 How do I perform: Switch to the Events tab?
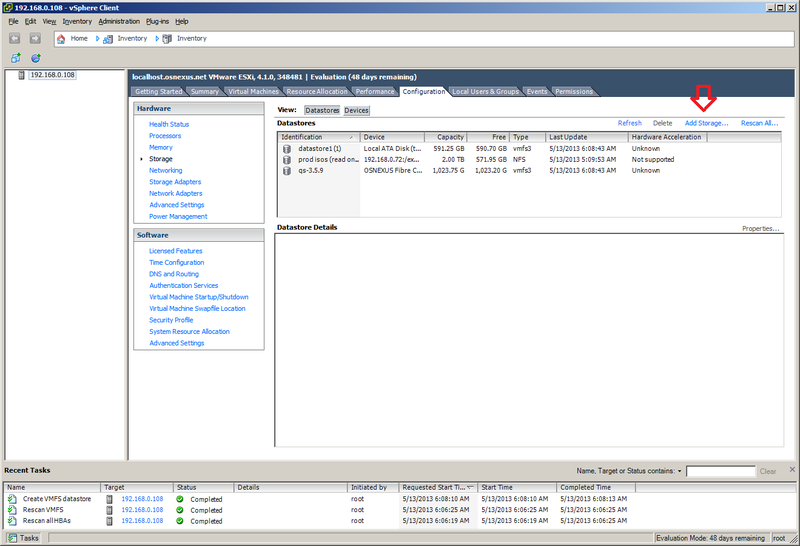(x=537, y=91)
